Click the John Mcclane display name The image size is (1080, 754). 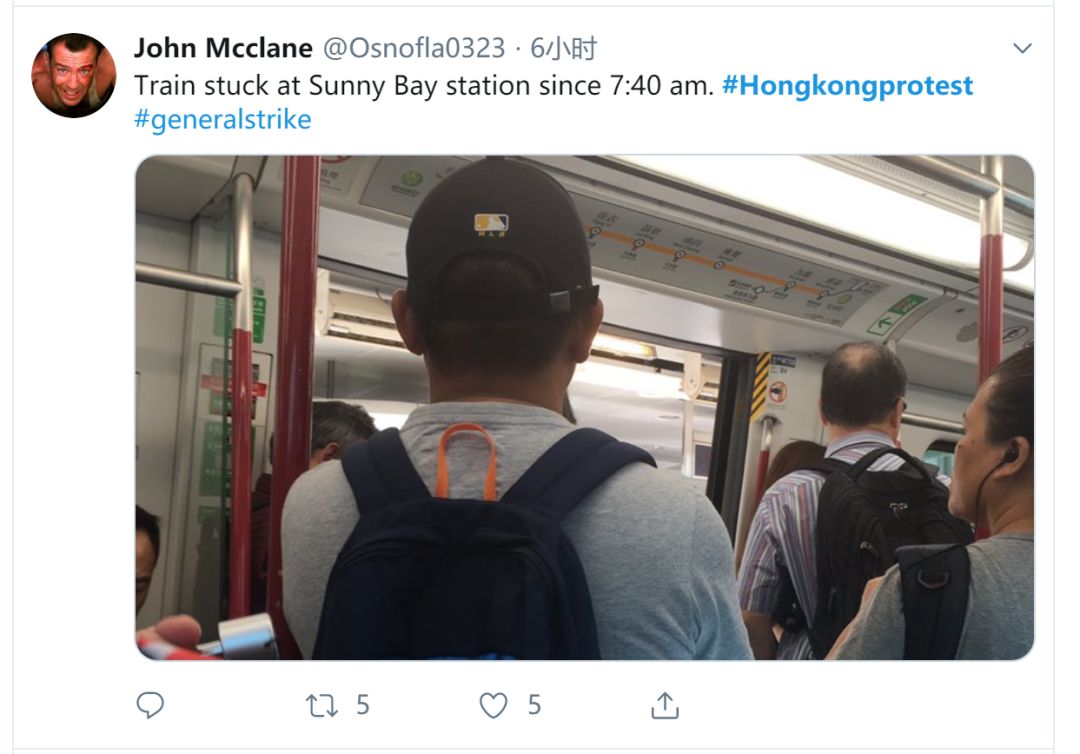tap(223, 48)
